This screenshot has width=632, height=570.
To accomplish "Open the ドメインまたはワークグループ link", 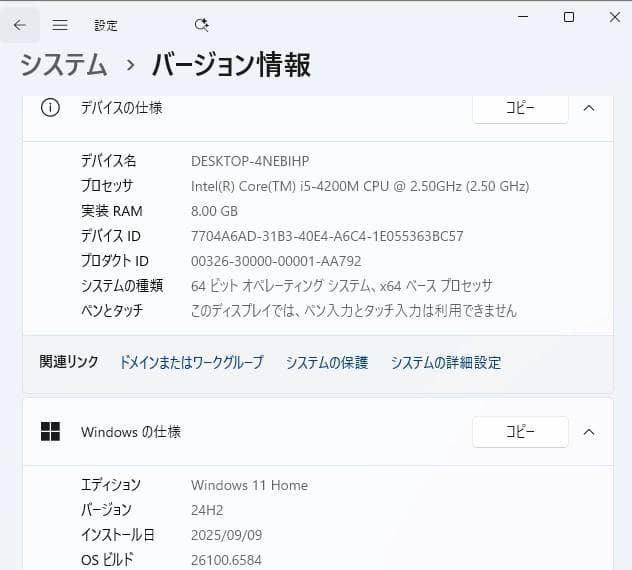I will 192,362.
